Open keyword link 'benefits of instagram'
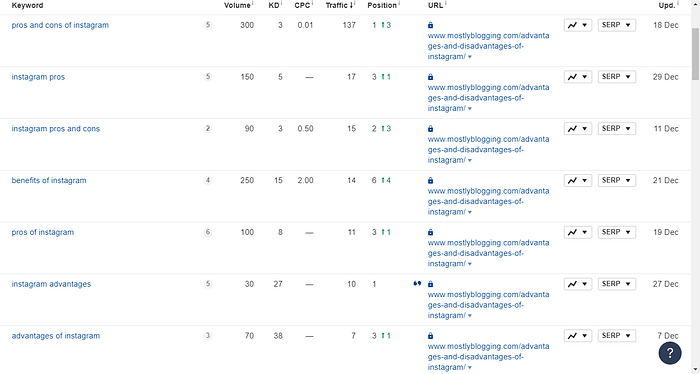 coord(49,180)
